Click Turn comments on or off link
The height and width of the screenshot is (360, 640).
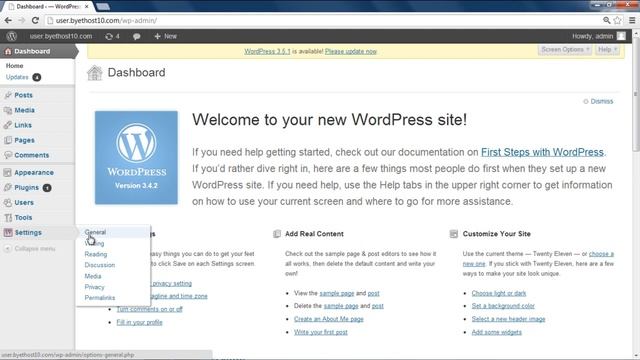coord(149,309)
